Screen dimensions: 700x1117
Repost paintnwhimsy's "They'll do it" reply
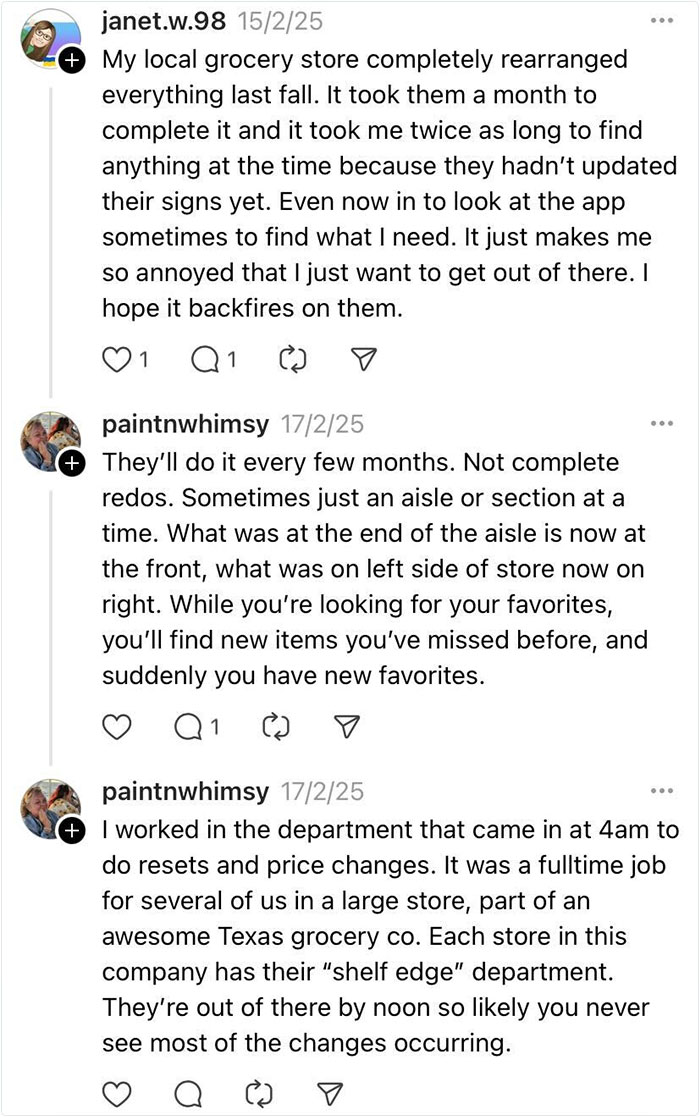[273, 727]
